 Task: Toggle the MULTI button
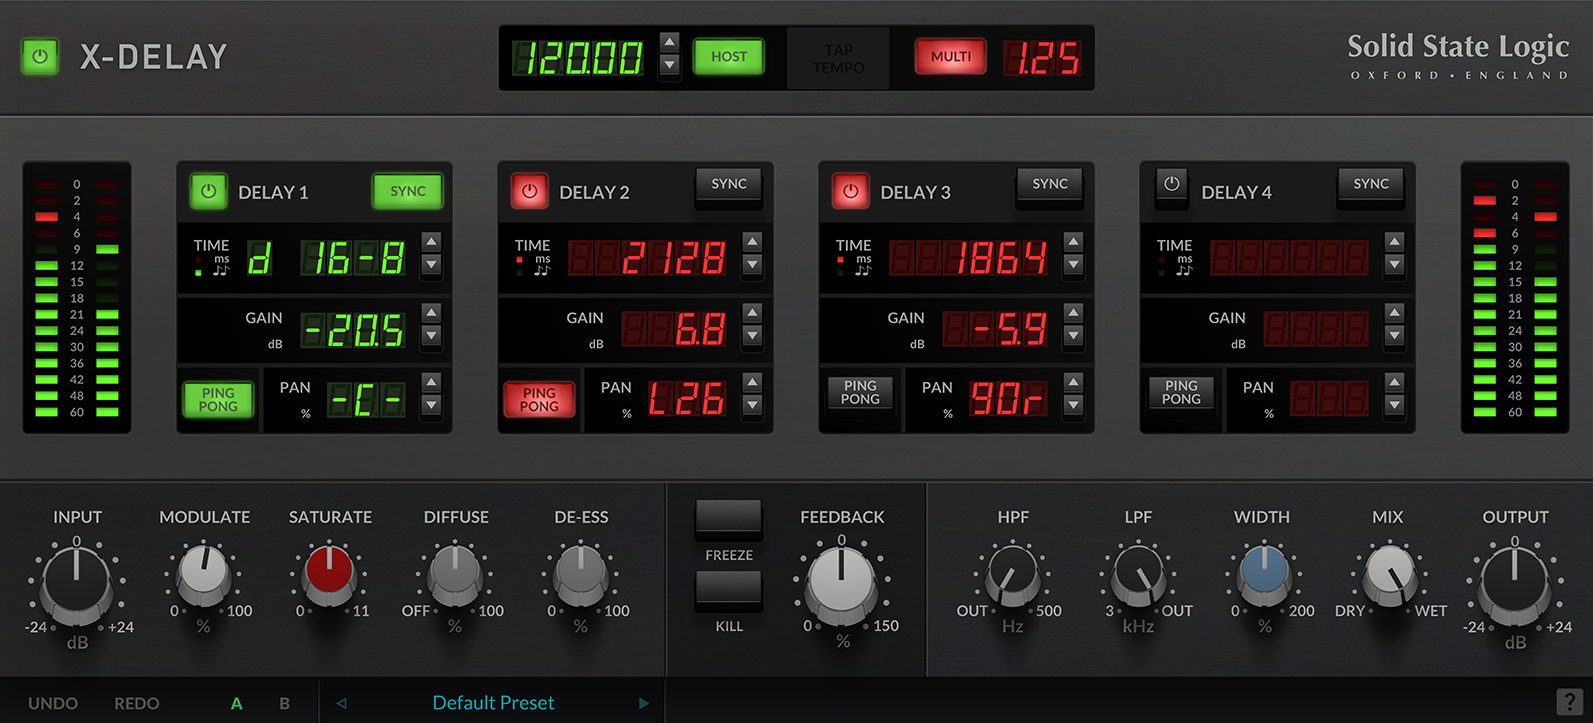pyautogui.click(x=950, y=57)
